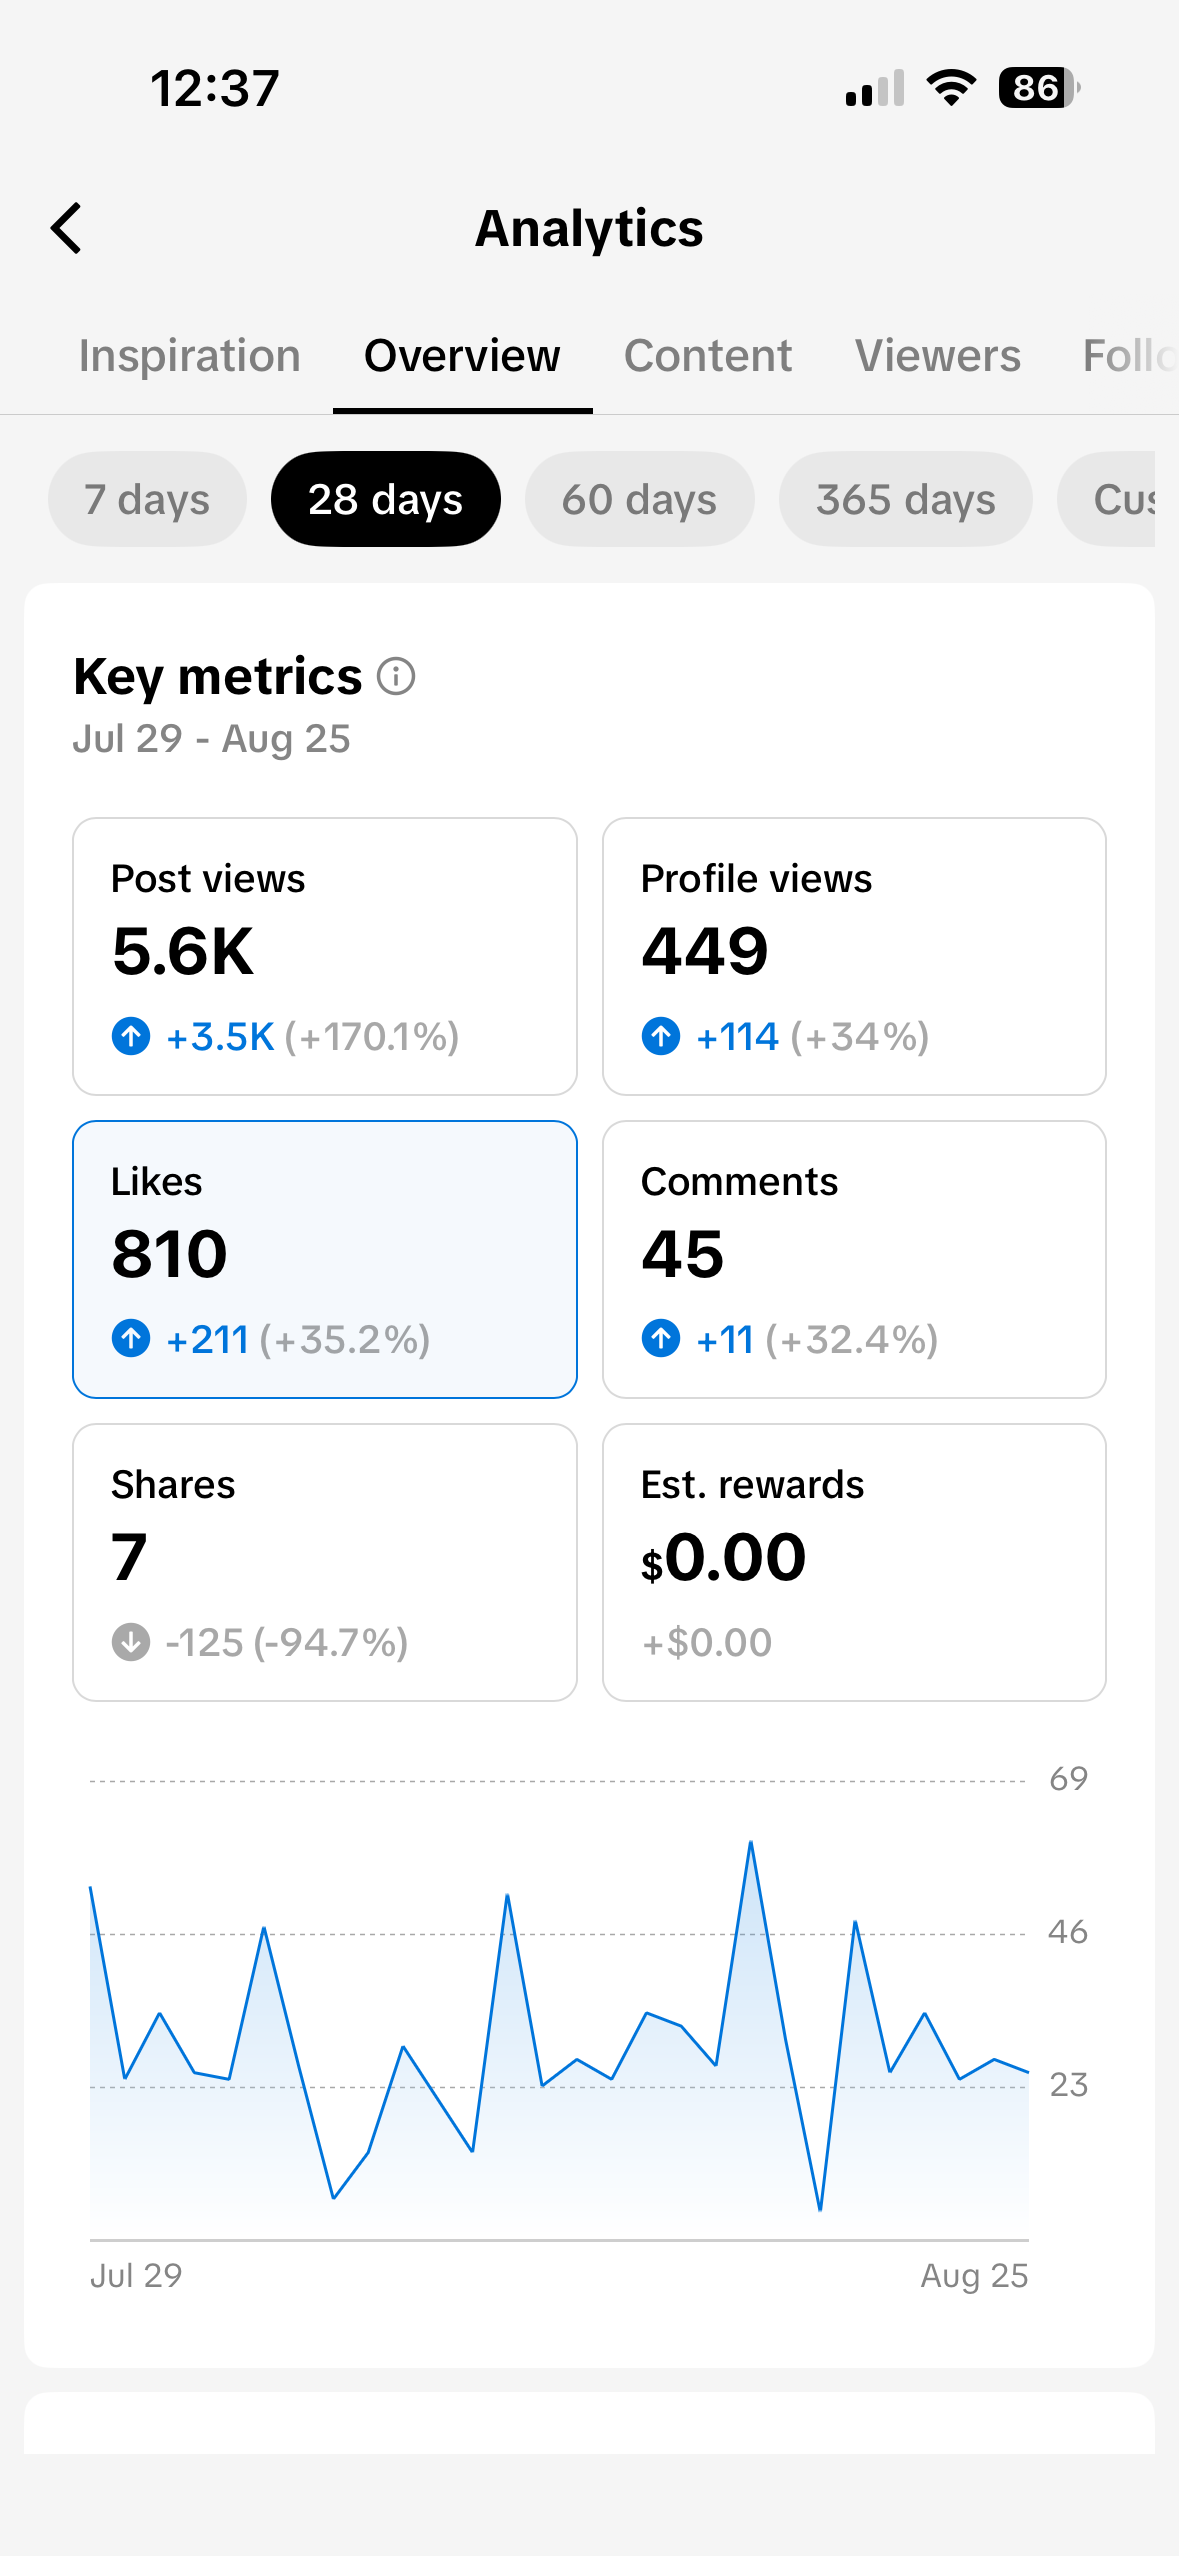Screen dimensions: 1179x2556
Task: Switch to the Content tab
Action: pyautogui.click(x=708, y=356)
